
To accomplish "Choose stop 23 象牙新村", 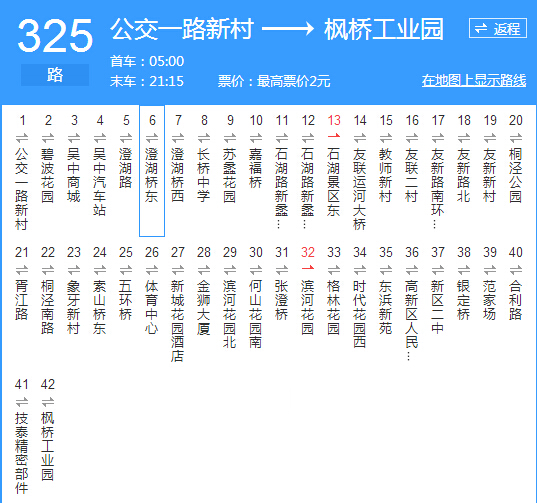I will 74,307.
